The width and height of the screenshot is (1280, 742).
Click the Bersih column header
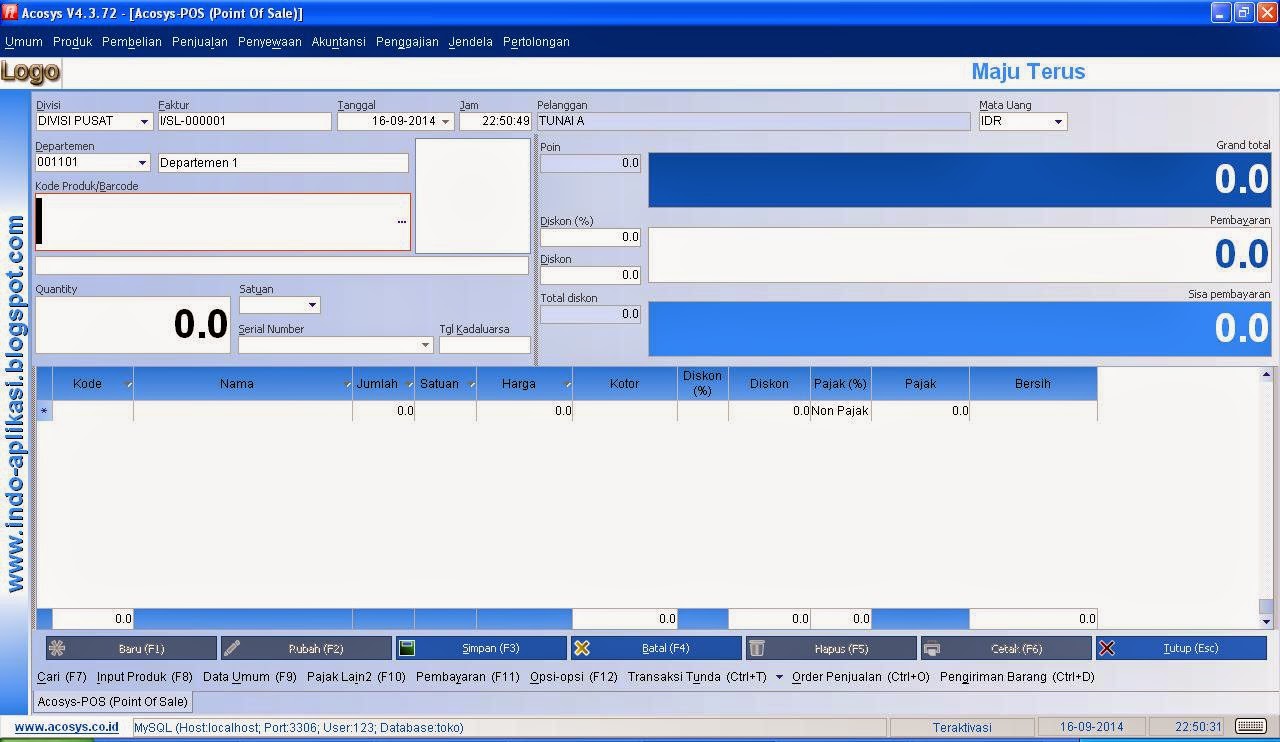pos(1033,384)
